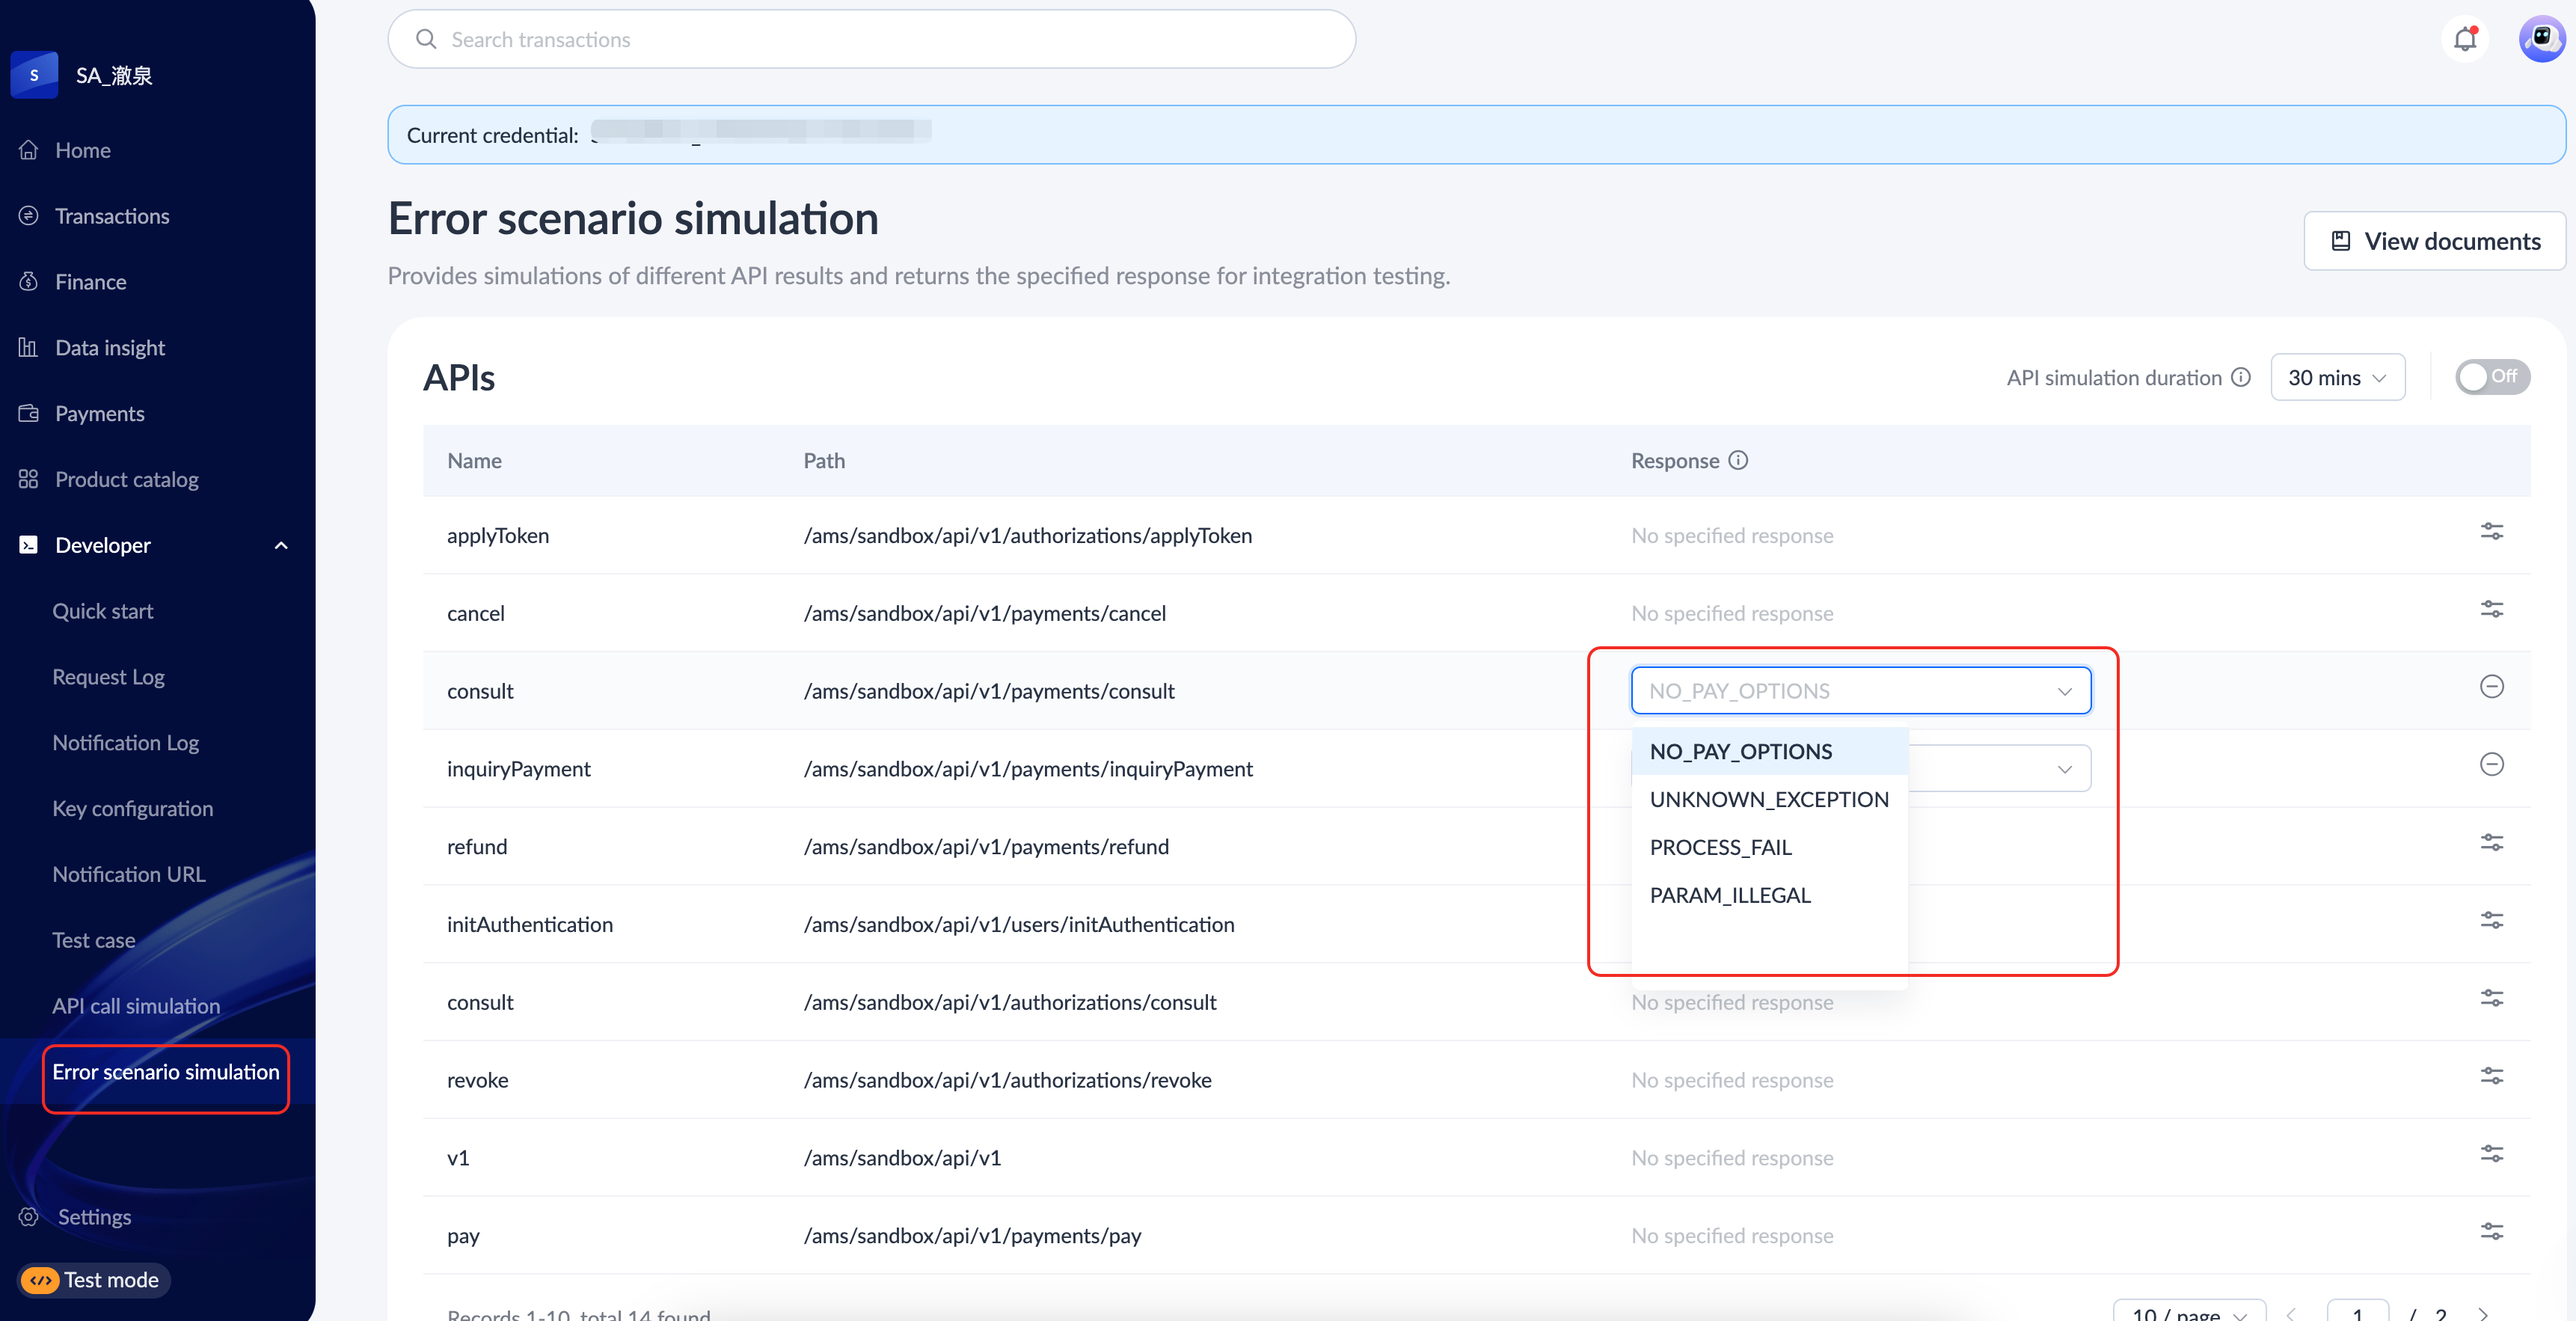Open the 30 mins duration dropdown
2576x1321 pixels.
point(2337,378)
